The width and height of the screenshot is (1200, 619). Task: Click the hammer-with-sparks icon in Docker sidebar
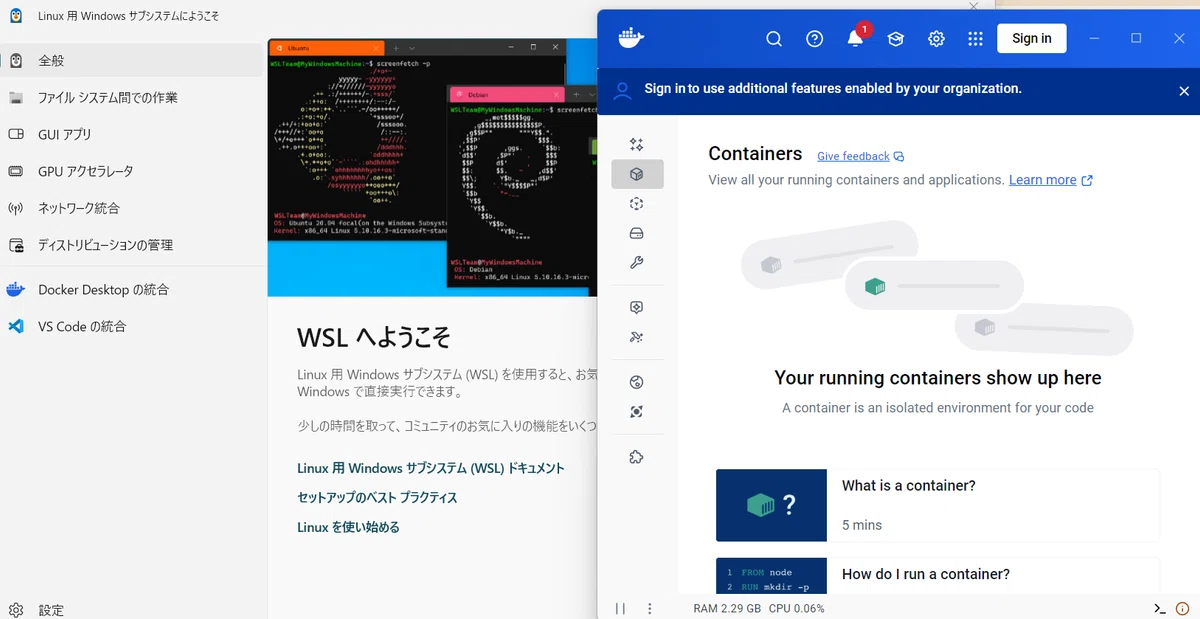point(637,338)
